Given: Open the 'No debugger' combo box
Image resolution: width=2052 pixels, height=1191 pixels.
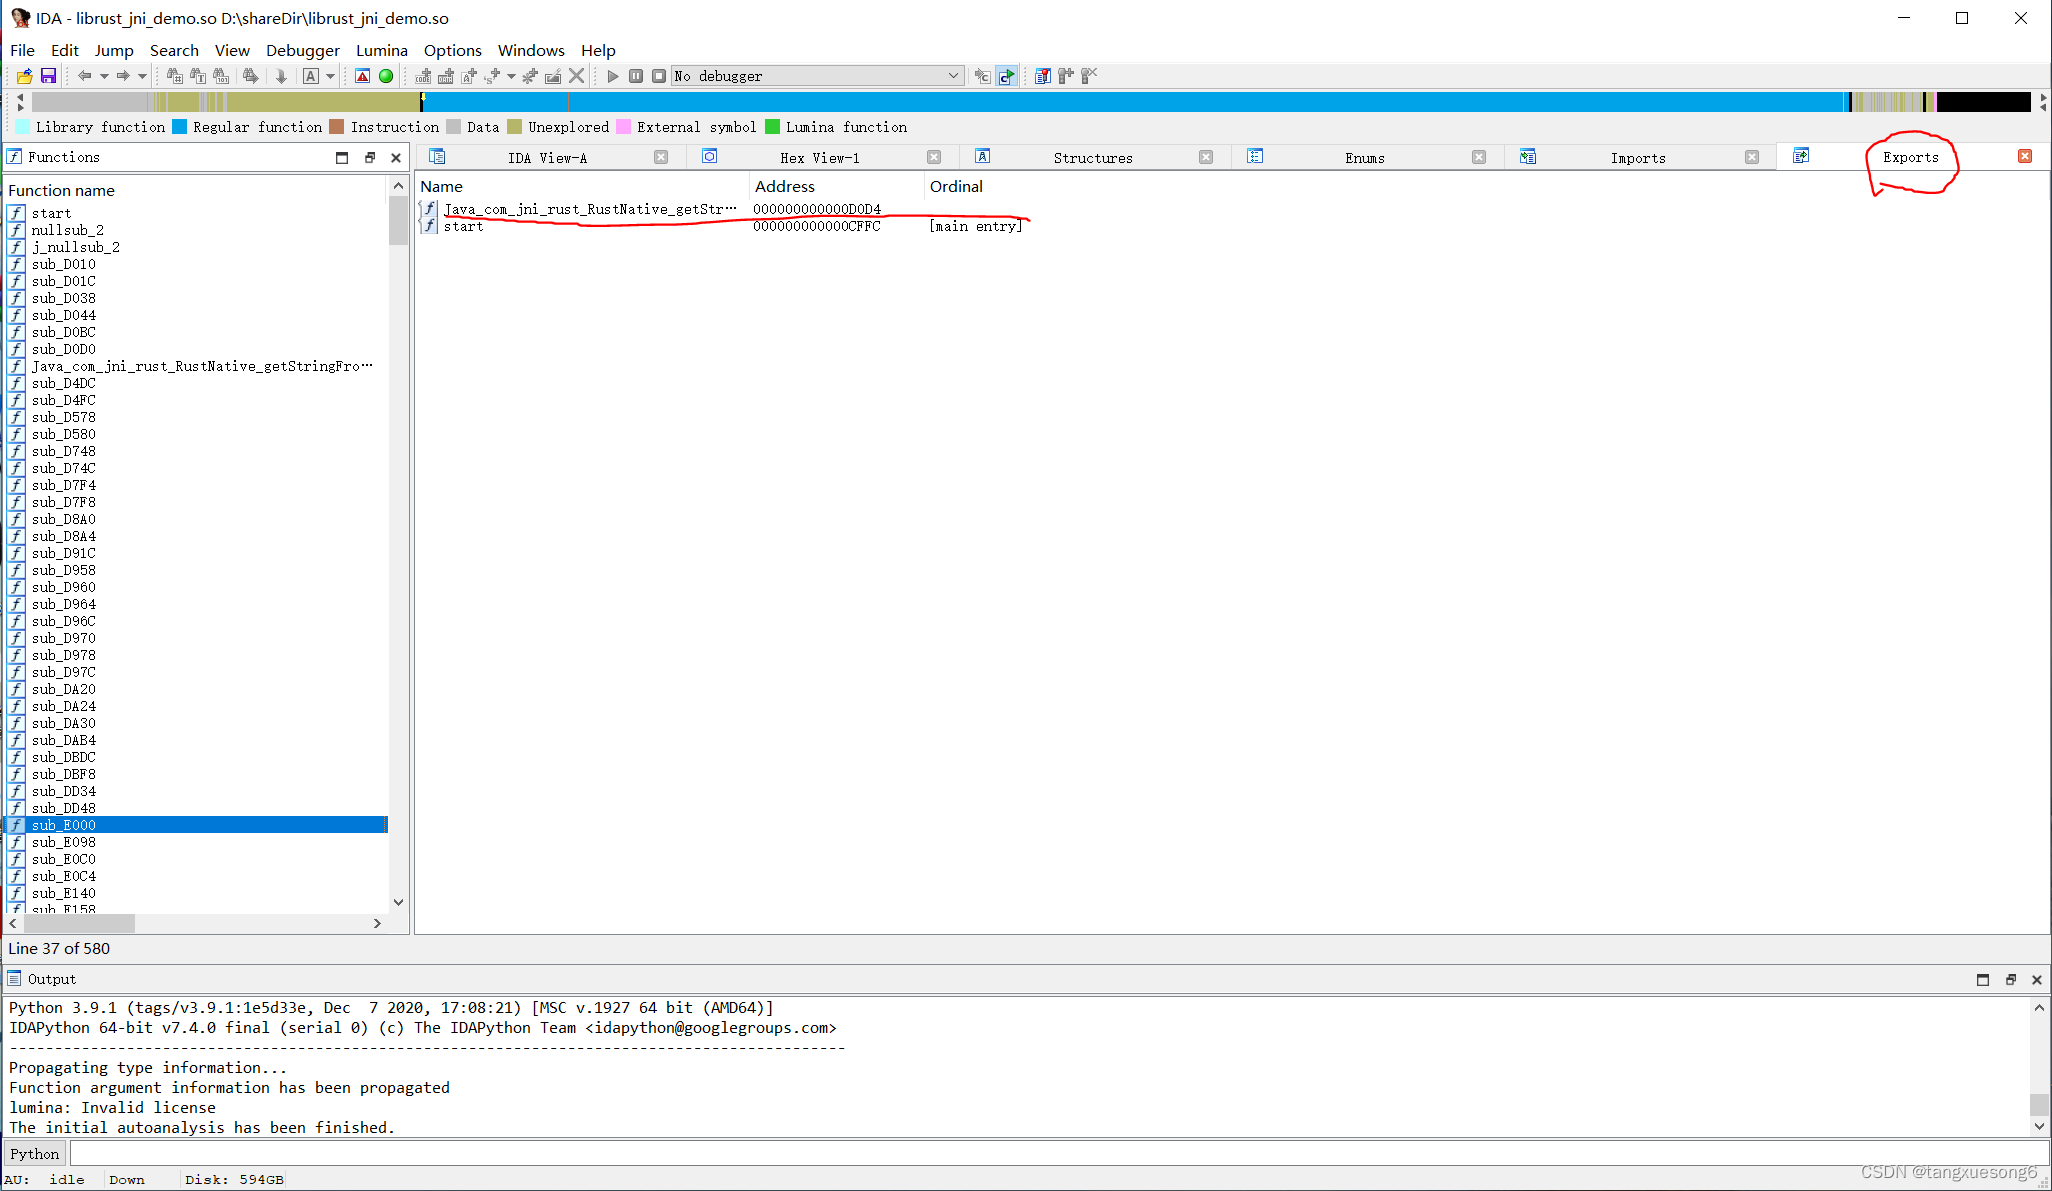Looking at the screenshot, I should coord(817,76).
